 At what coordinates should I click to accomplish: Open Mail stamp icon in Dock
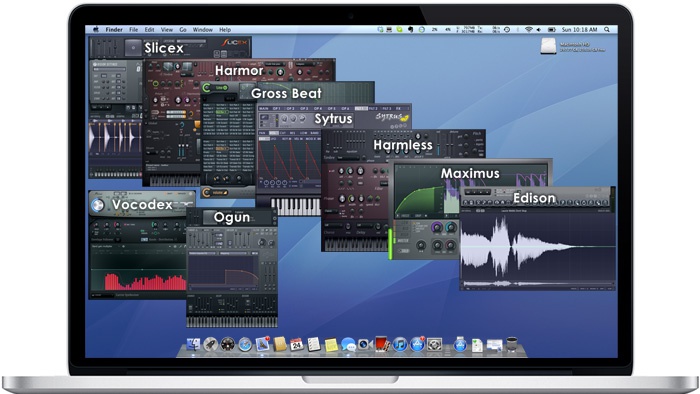tap(262, 344)
